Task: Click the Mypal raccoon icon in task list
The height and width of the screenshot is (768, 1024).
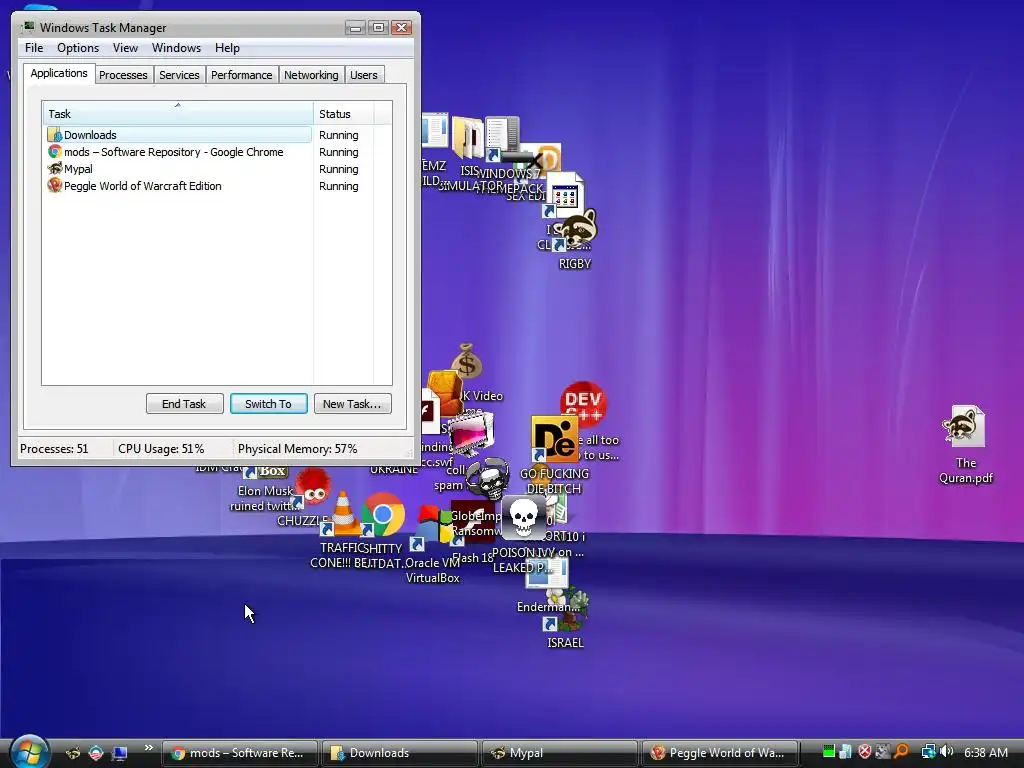Action: point(54,169)
